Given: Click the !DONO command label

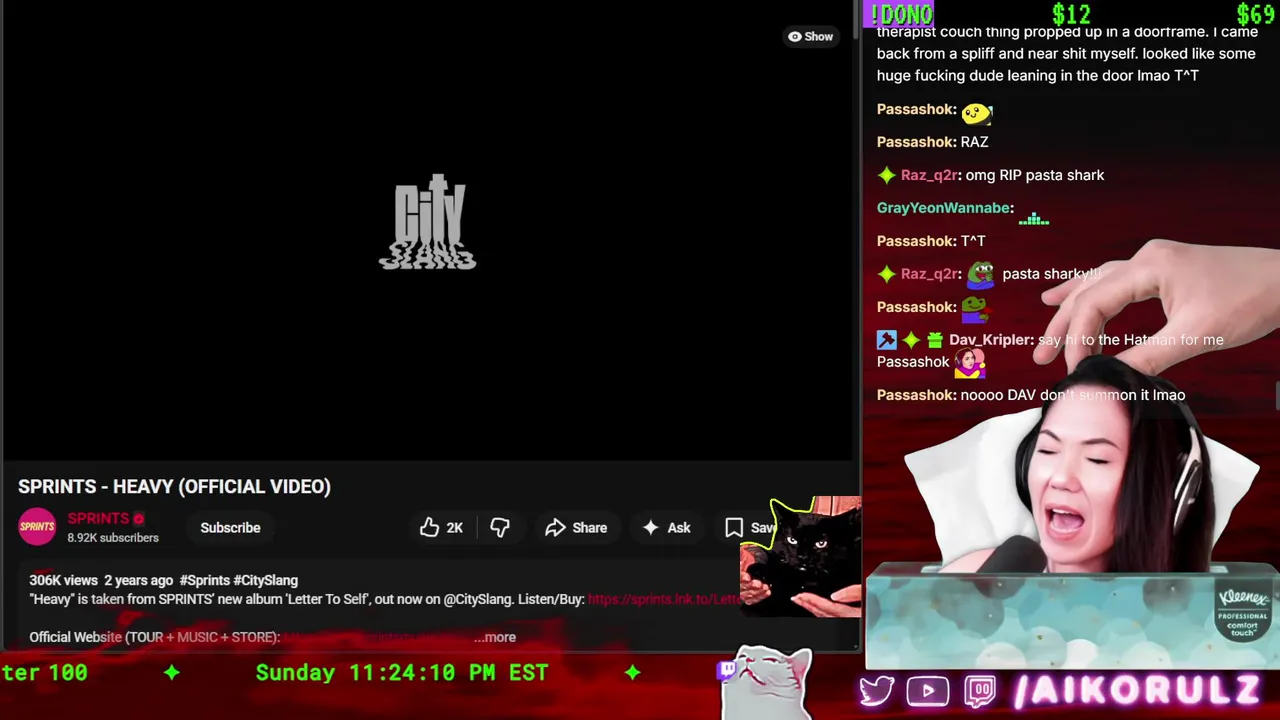Looking at the screenshot, I should pyautogui.click(x=901, y=13).
